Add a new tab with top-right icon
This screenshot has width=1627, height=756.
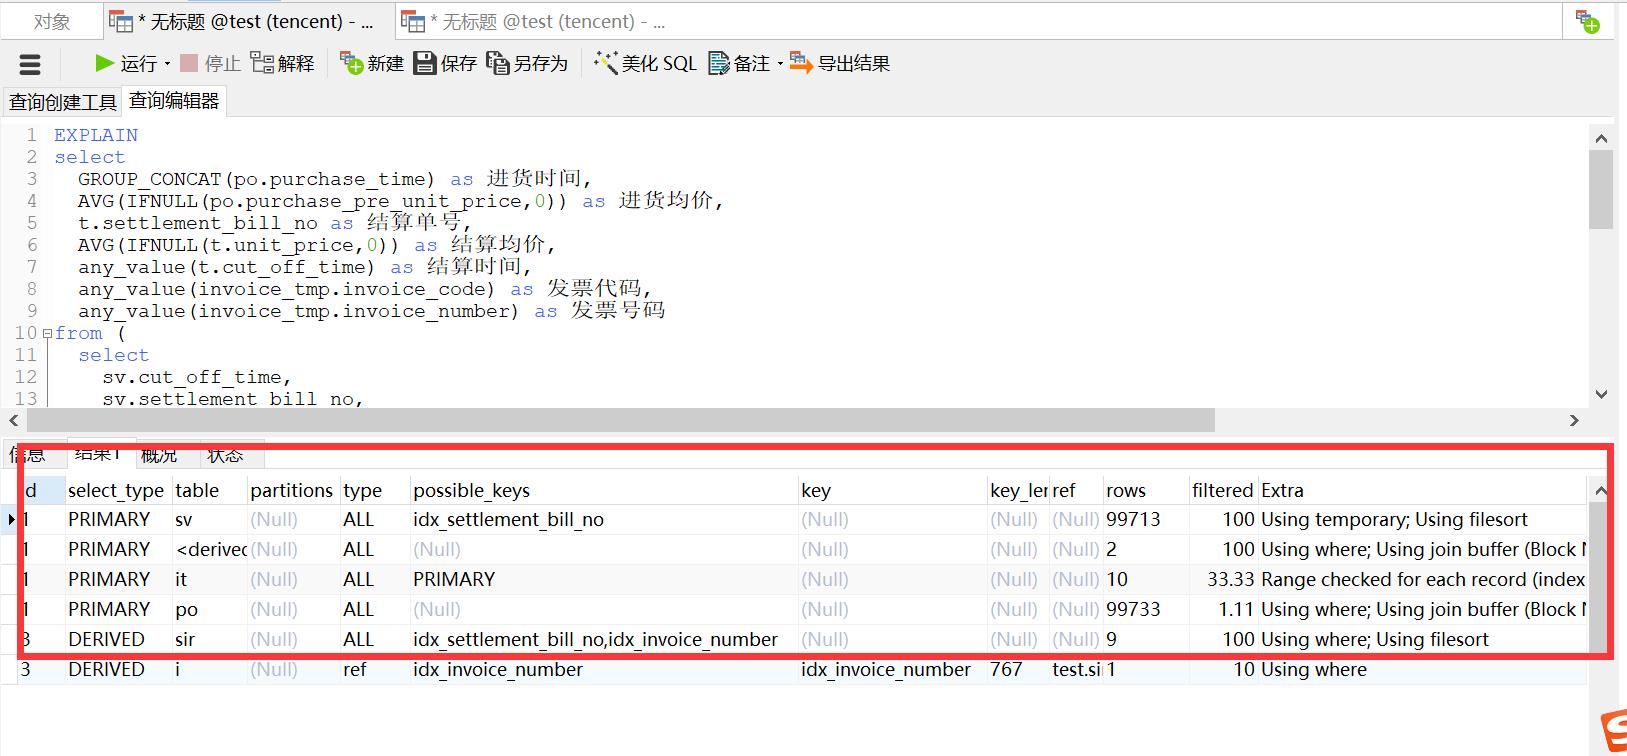click(x=1587, y=21)
